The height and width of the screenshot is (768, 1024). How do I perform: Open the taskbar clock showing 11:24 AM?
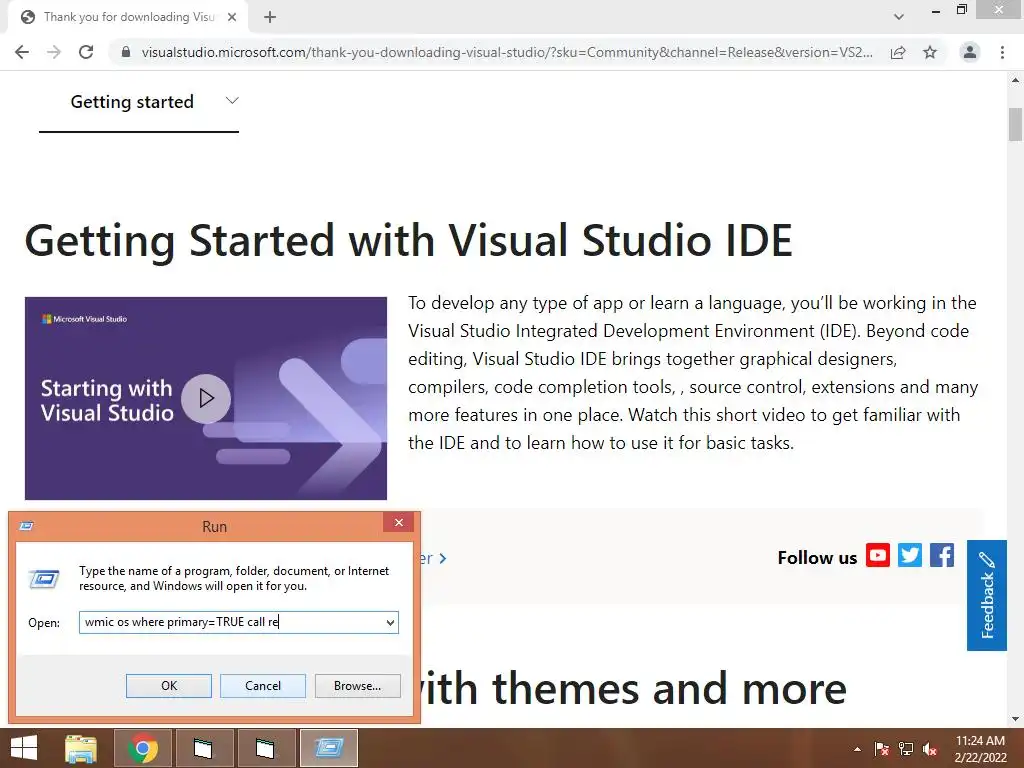click(980, 749)
